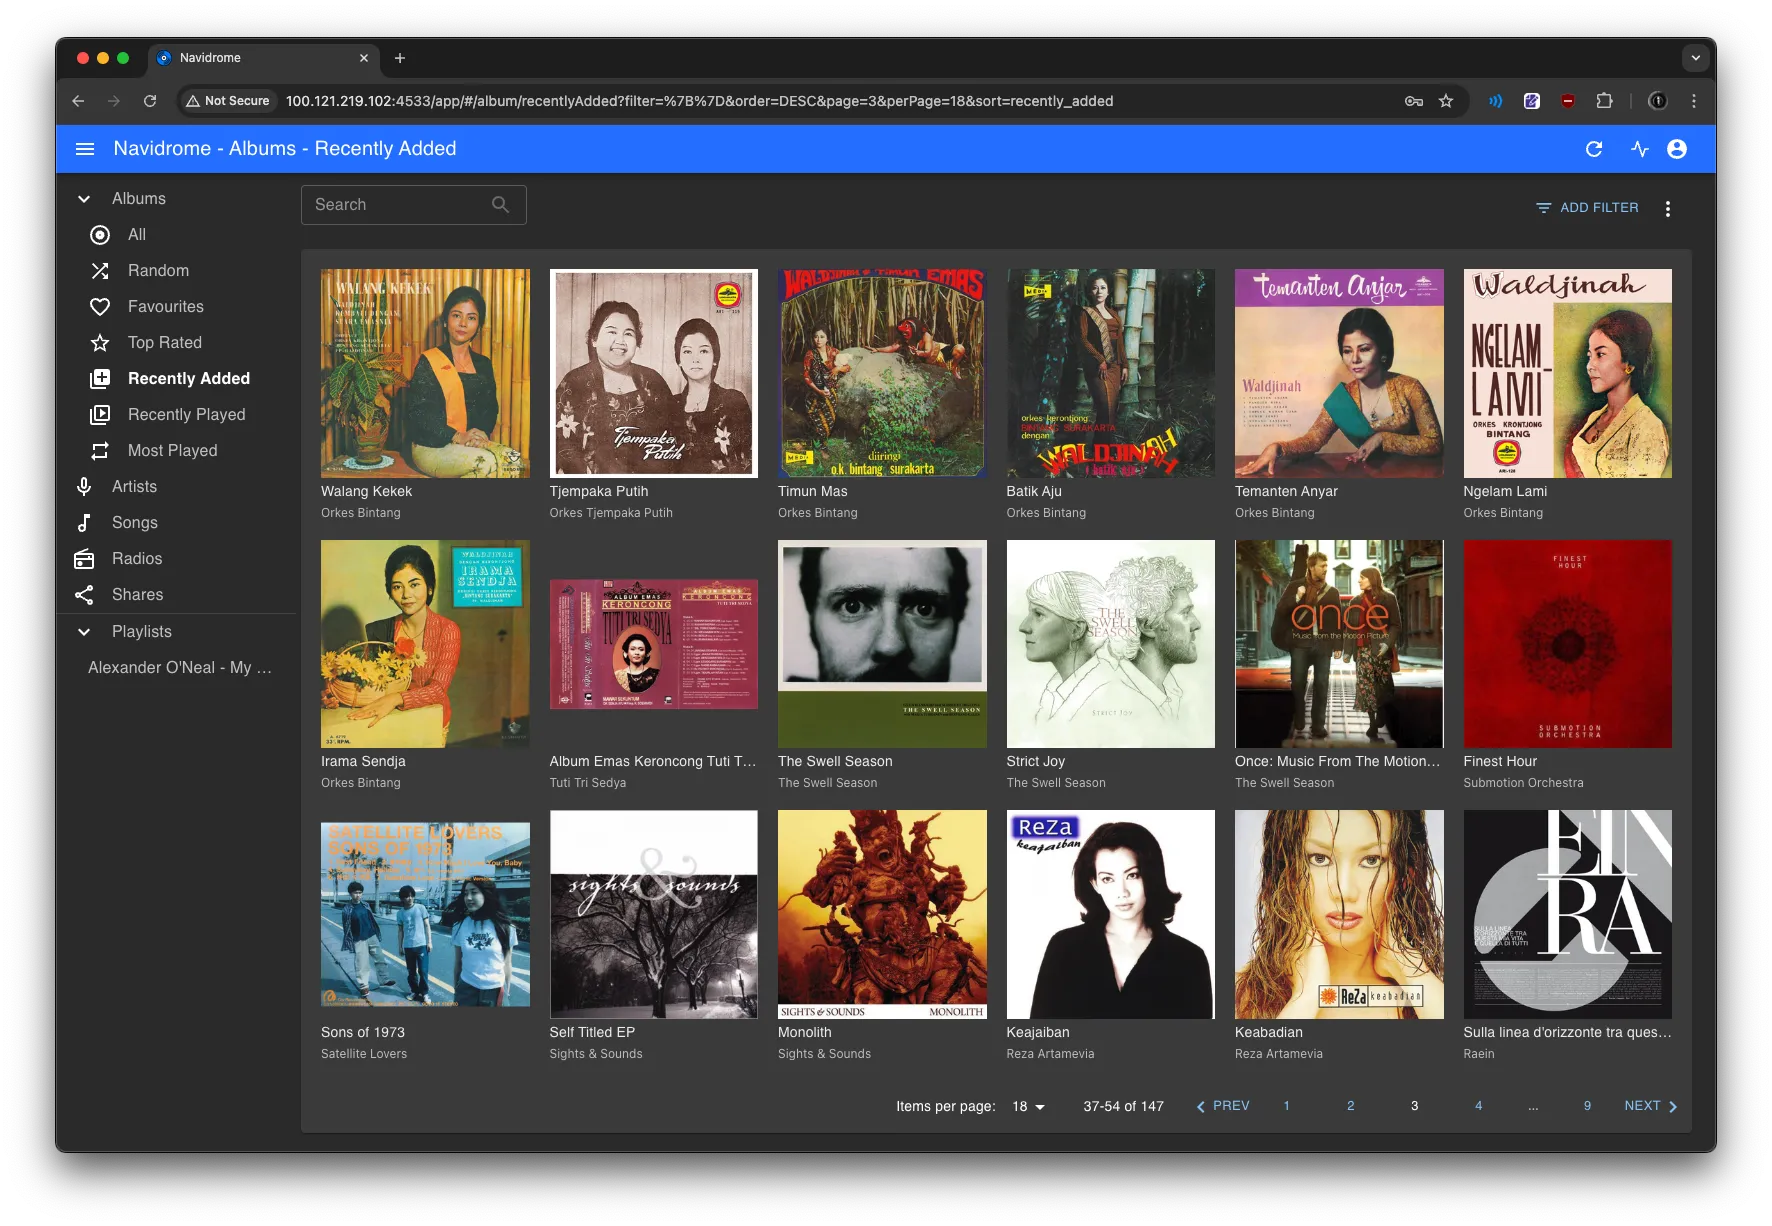The width and height of the screenshot is (1772, 1226).
Task: Click the Raein artist link
Action: pos(1478,1054)
